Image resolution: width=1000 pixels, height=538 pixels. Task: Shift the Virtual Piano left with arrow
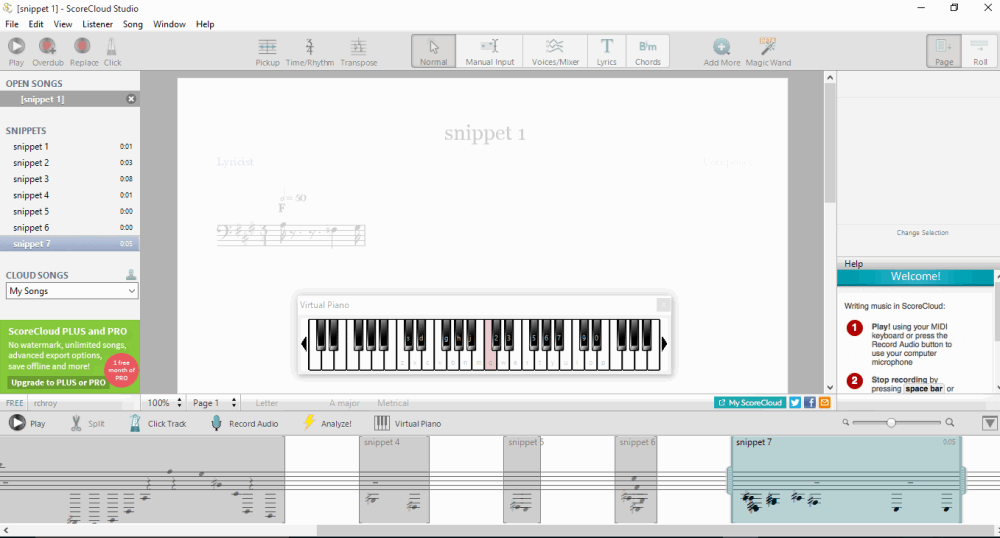point(304,344)
